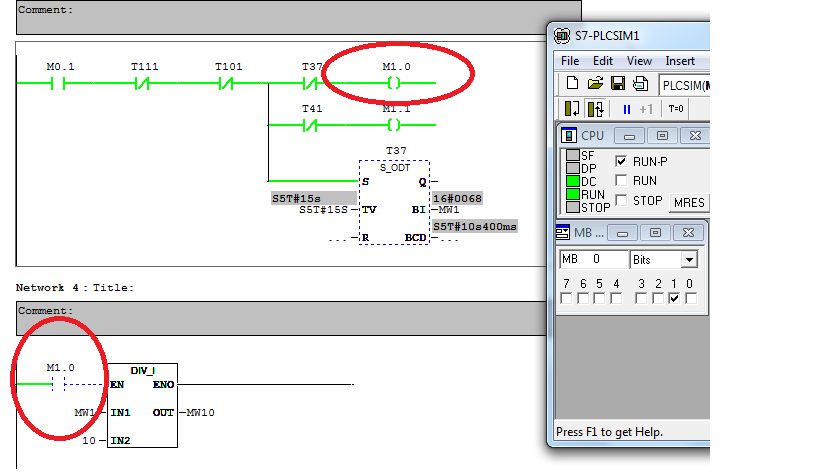Image resolution: width=816 pixels, height=473 pixels.
Task: Open the File menu in S7-PLCSIM
Action: (570, 61)
